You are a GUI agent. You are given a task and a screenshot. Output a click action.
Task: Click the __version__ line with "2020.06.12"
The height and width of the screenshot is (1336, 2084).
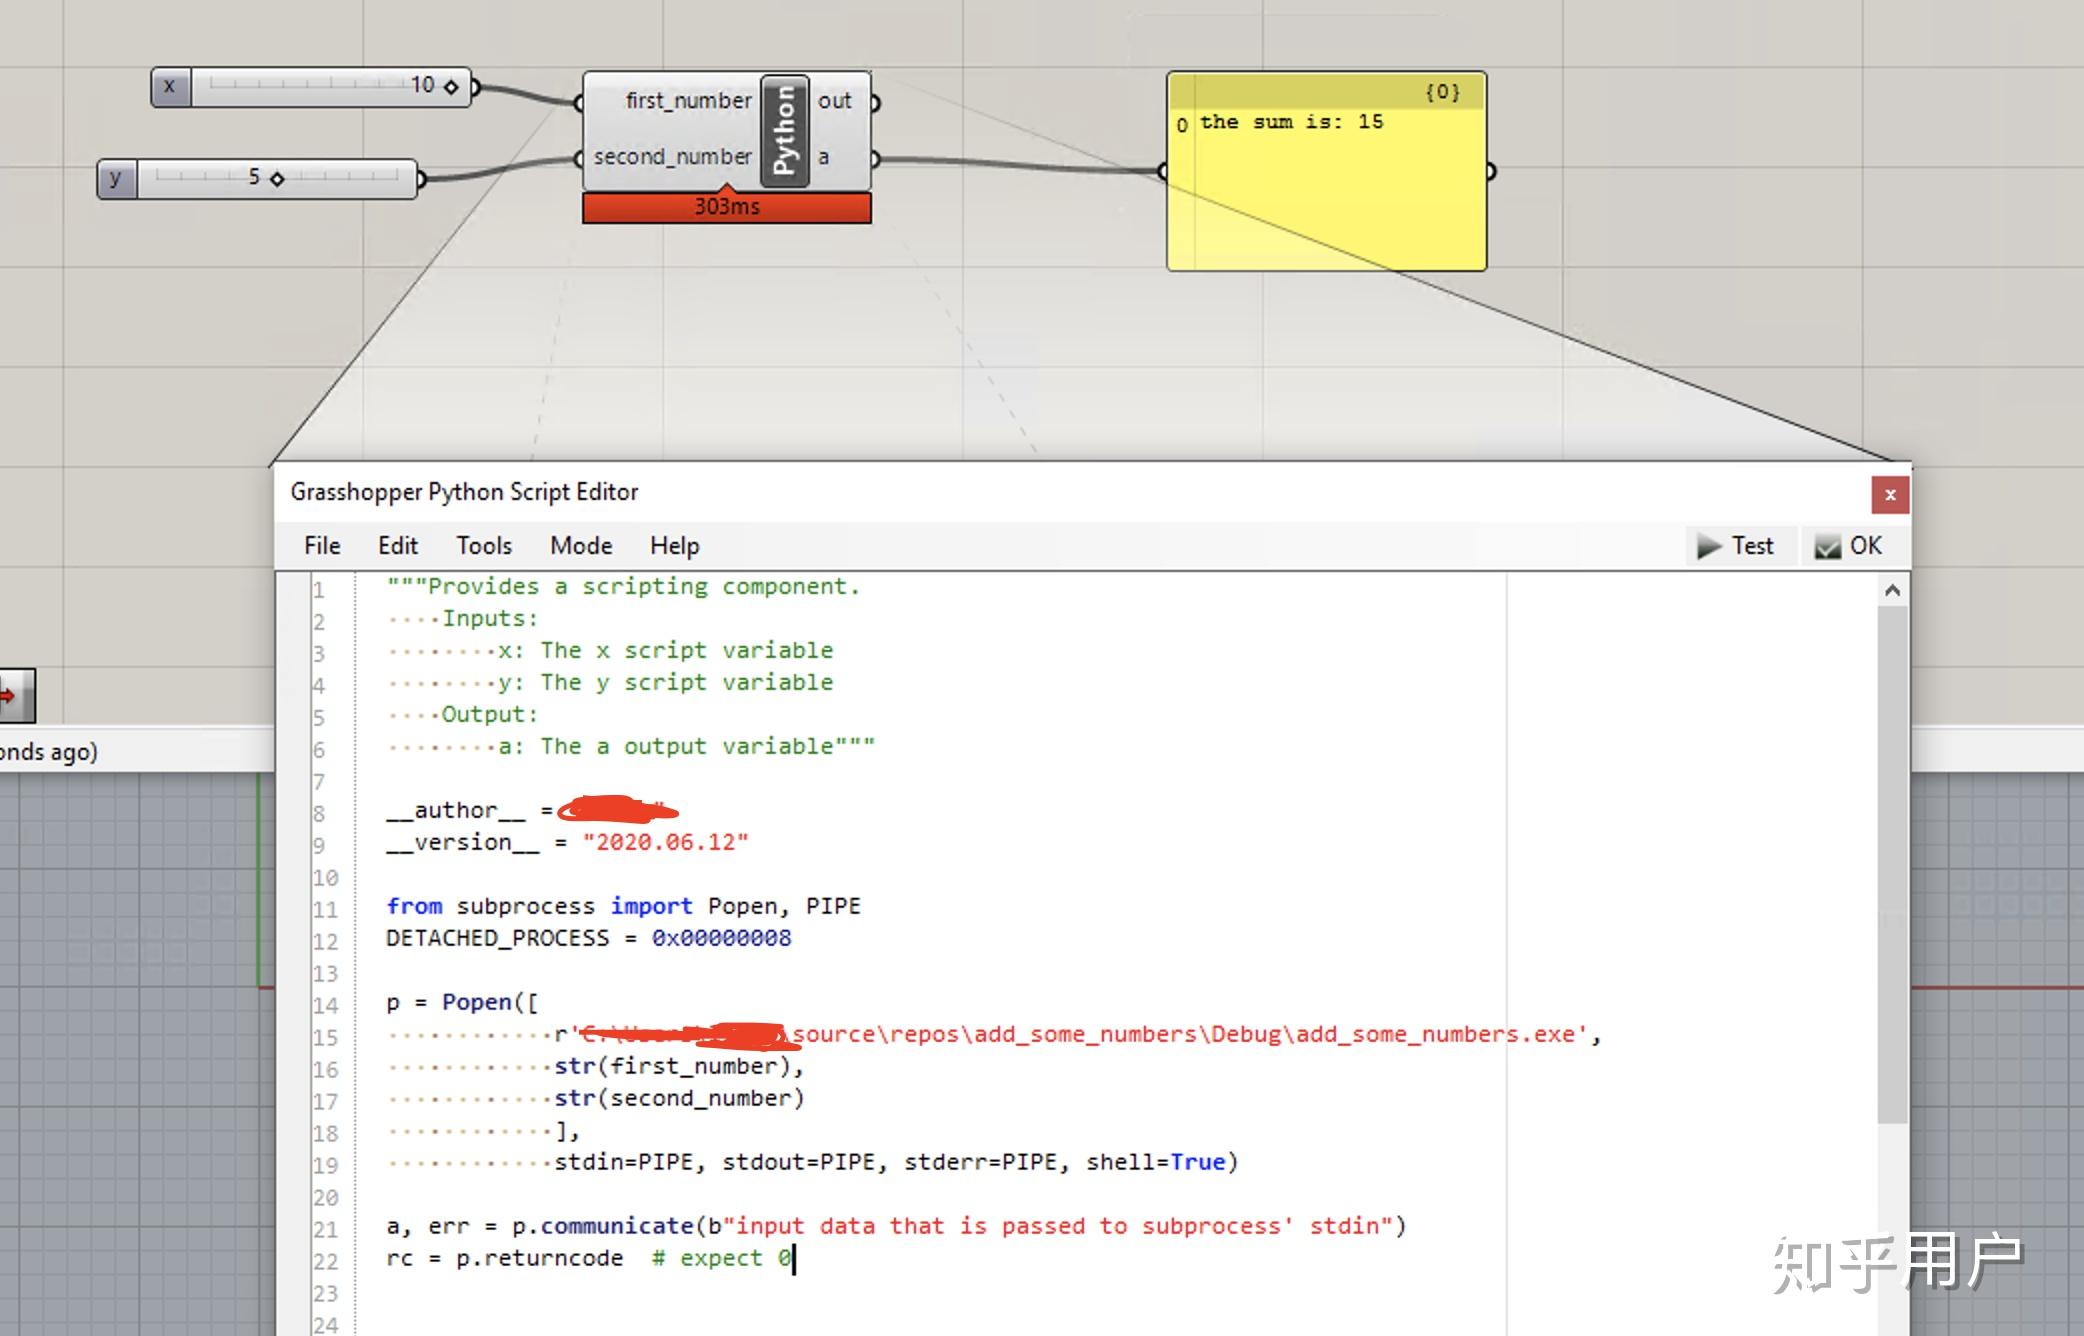tap(567, 843)
